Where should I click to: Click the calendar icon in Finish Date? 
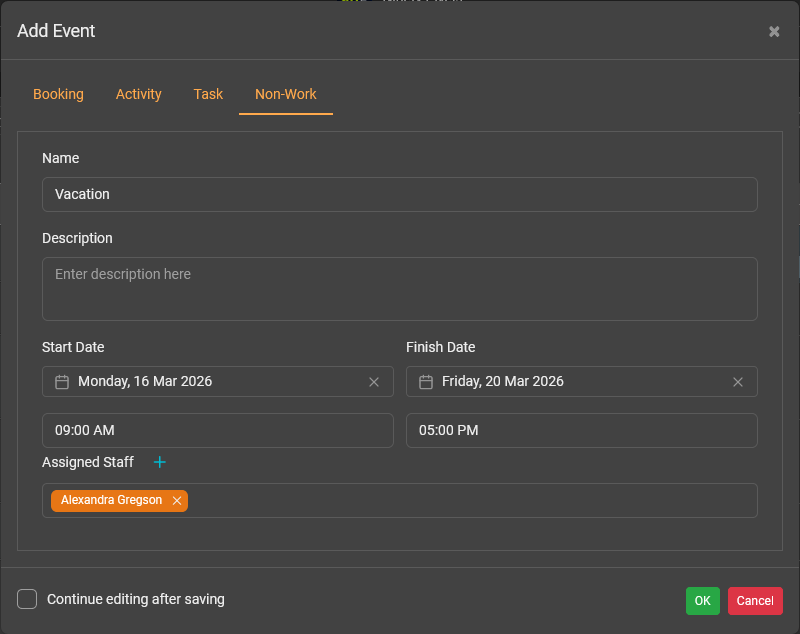426,382
